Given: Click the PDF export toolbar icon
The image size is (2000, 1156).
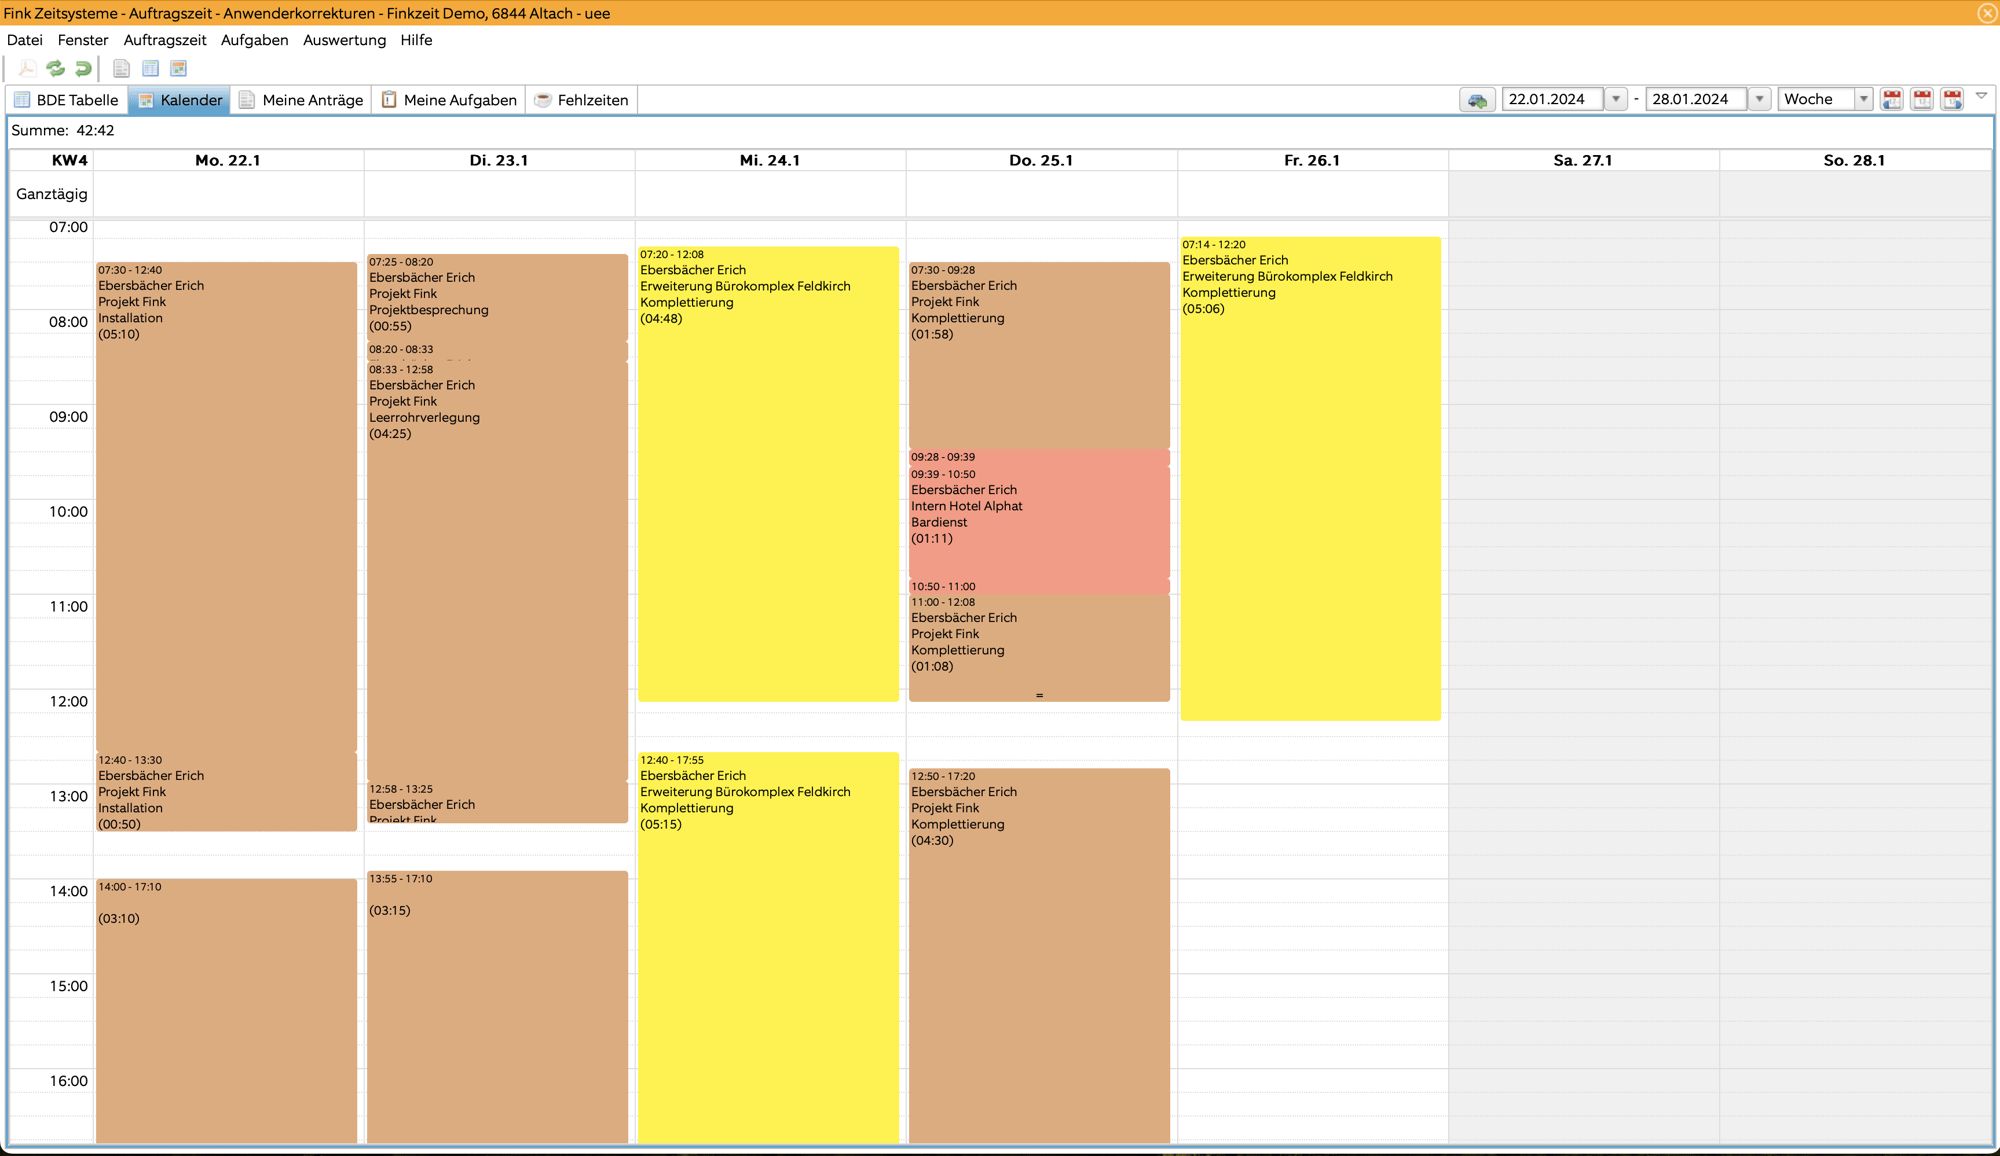Looking at the screenshot, I should [27, 68].
